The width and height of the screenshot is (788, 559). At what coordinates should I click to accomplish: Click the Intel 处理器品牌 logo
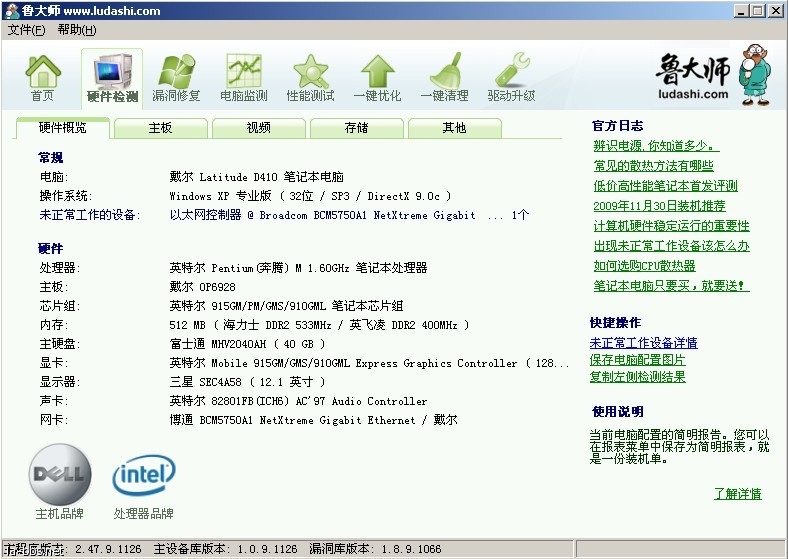point(143,479)
